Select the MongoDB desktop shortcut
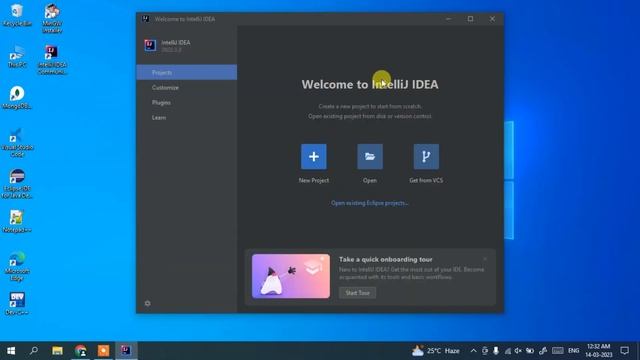 coord(17,98)
